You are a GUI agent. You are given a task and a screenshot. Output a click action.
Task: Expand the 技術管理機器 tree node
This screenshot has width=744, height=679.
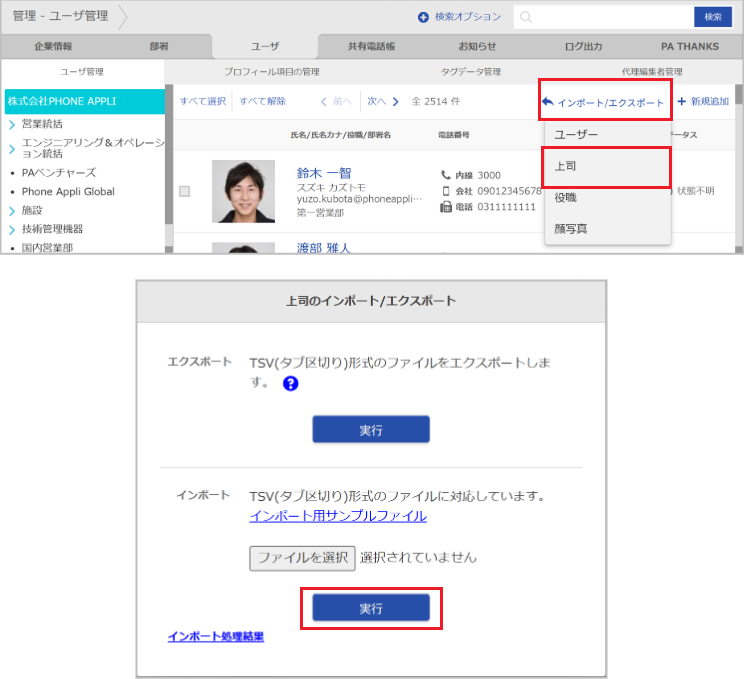(x=11, y=228)
